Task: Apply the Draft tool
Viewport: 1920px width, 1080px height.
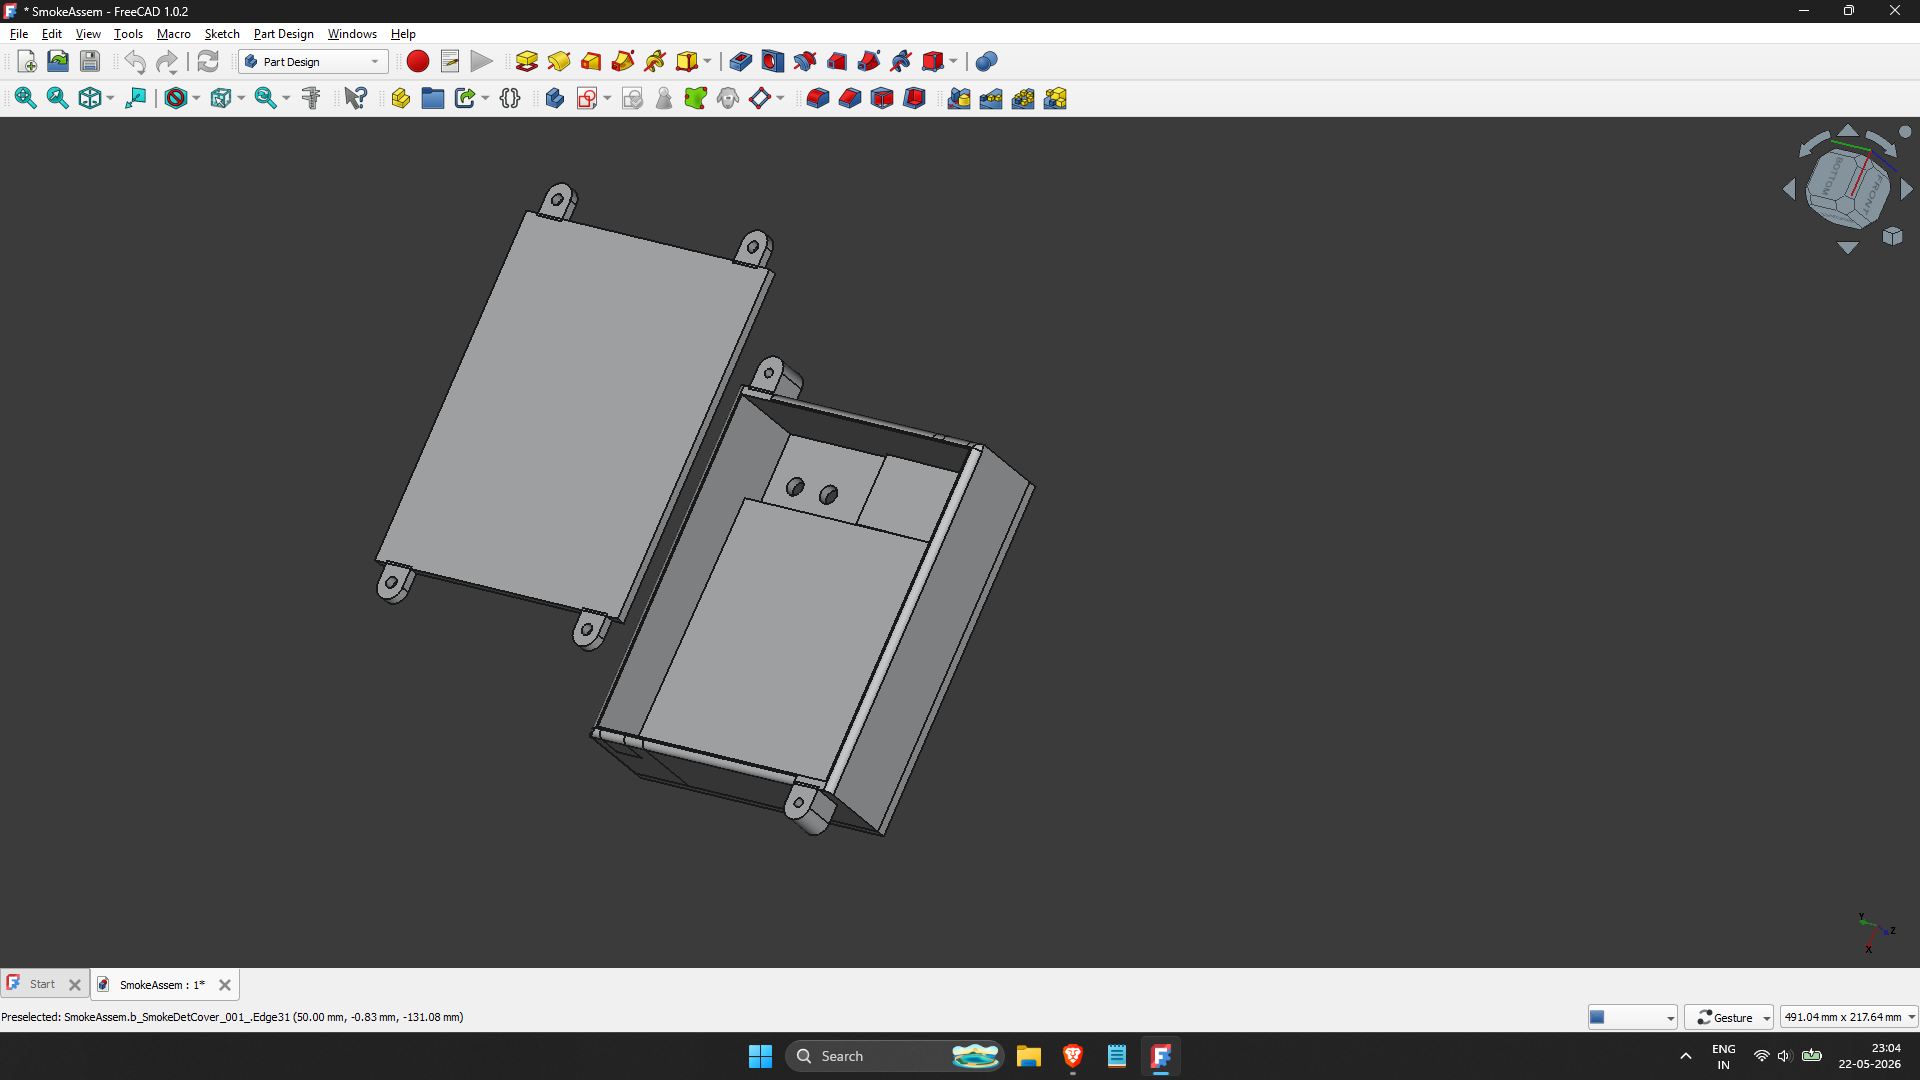Action: [x=882, y=98]
